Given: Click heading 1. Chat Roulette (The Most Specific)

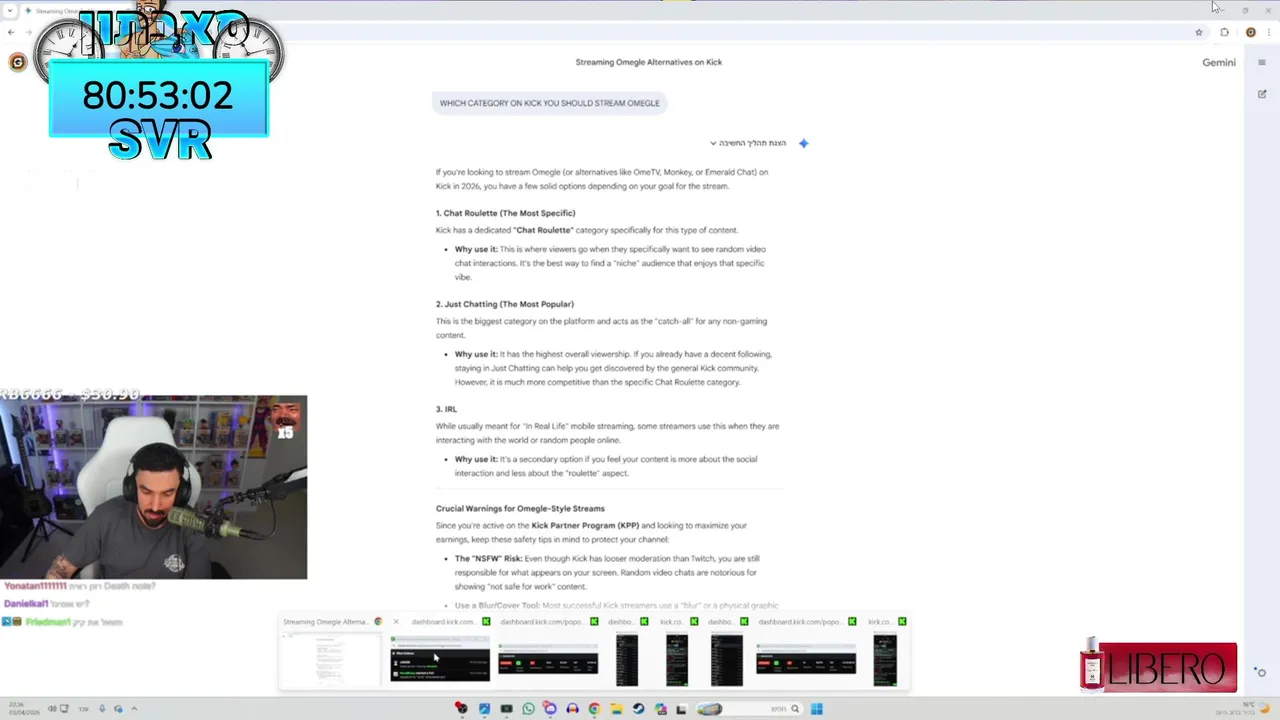Looking at the screenshot, I should (x=505, y=213).
